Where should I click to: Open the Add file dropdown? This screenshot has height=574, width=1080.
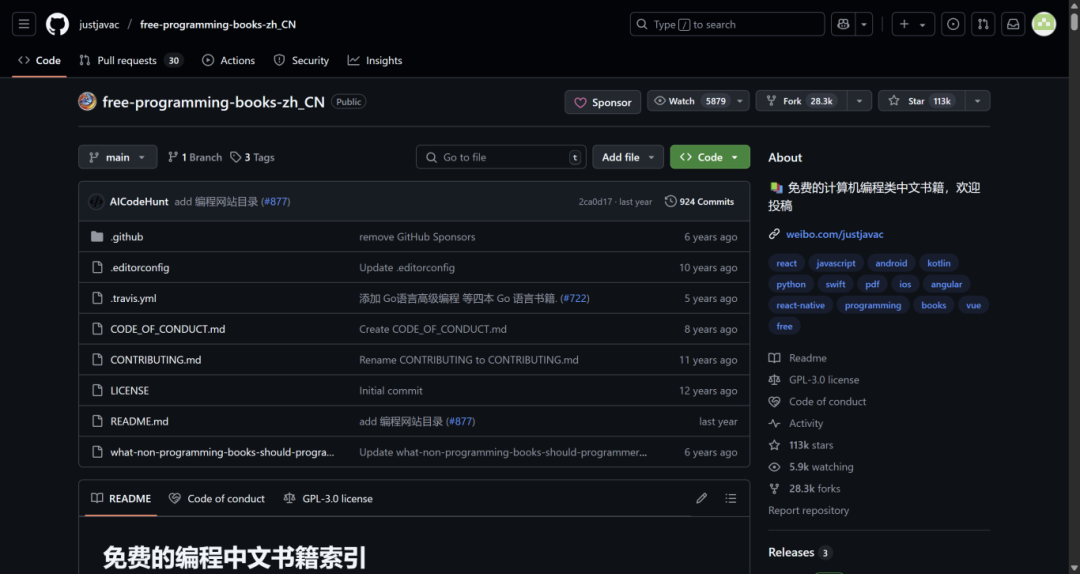pyautogui.click(x=628, y=157)
